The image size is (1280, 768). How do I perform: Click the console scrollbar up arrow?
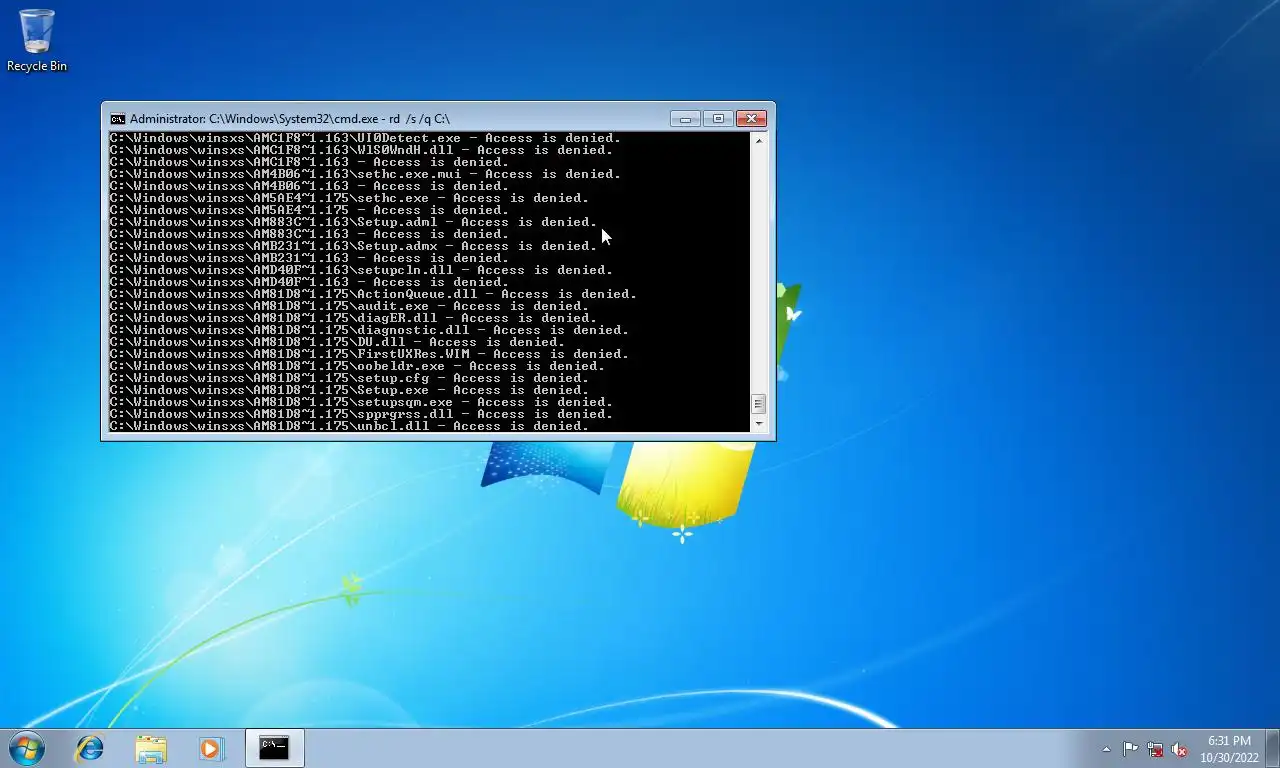758,140
